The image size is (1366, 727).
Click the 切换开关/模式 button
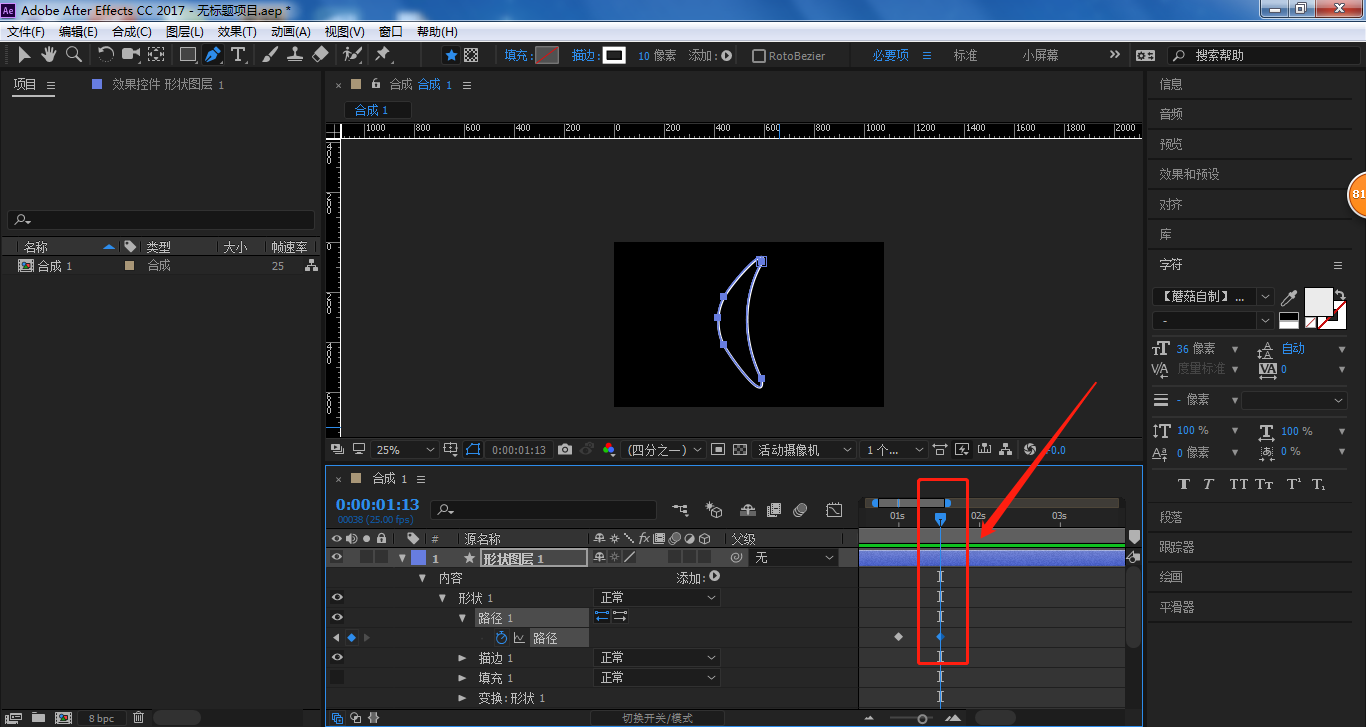(x=657, y=718)
